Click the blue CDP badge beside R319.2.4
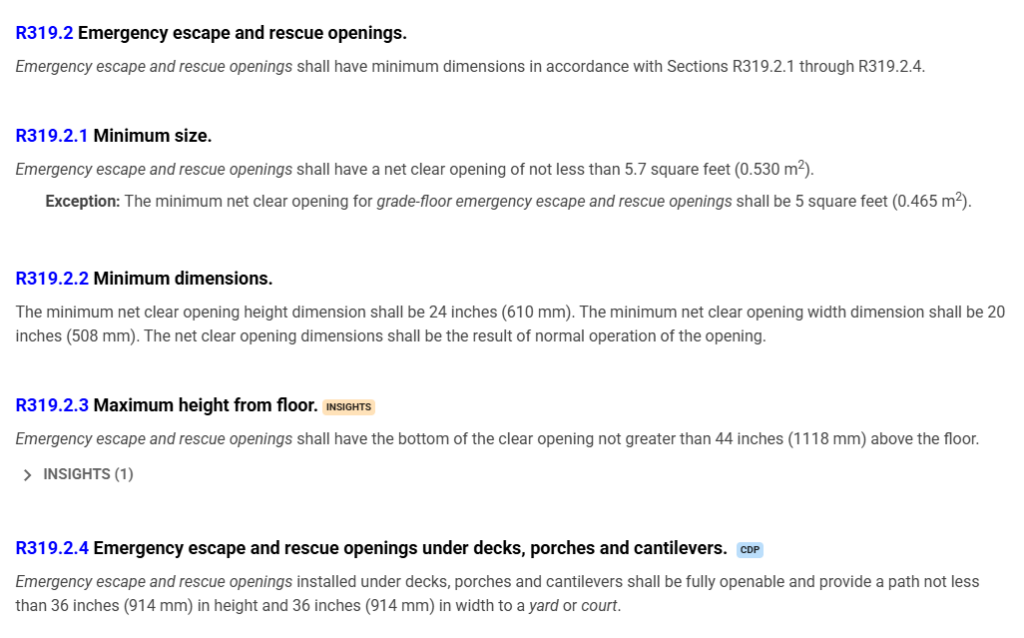The width and height of the screenshot is (1024, 638). tap(750, 550)
